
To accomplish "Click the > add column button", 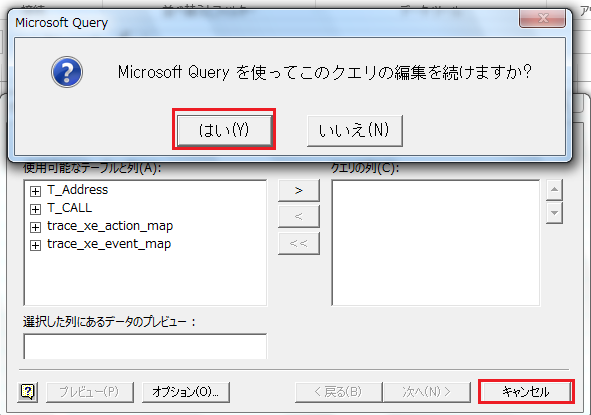I will [x=299, y=190].
